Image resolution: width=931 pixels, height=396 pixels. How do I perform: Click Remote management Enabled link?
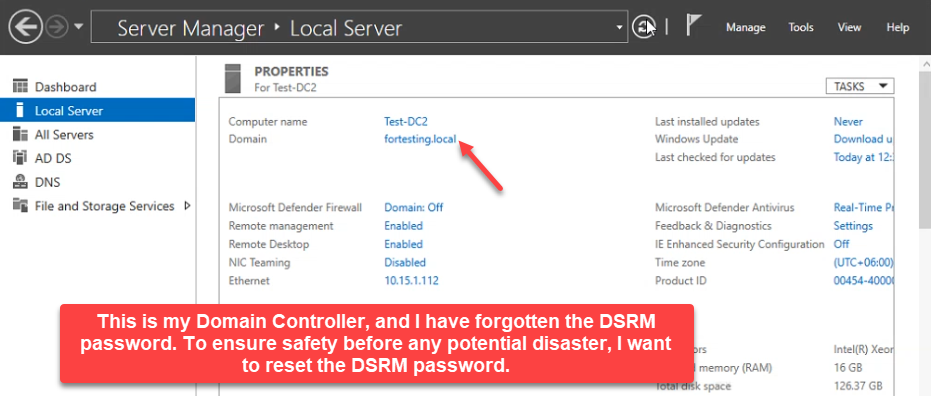pos(403,226)
